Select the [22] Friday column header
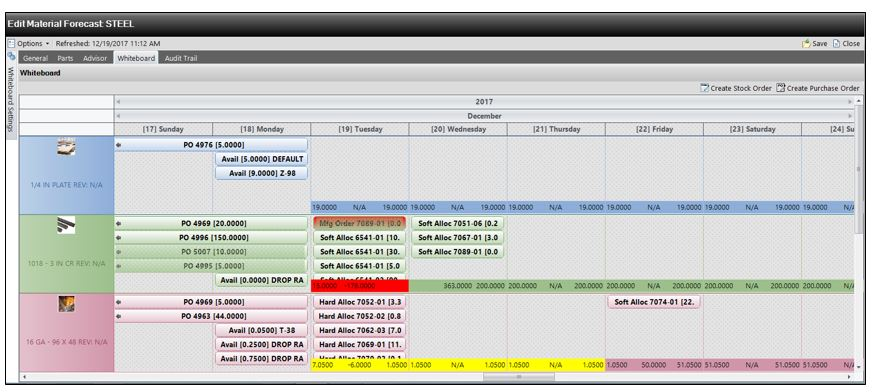This screenshot has height=392, width=873. pyautogui.click(x=654, y=129)
